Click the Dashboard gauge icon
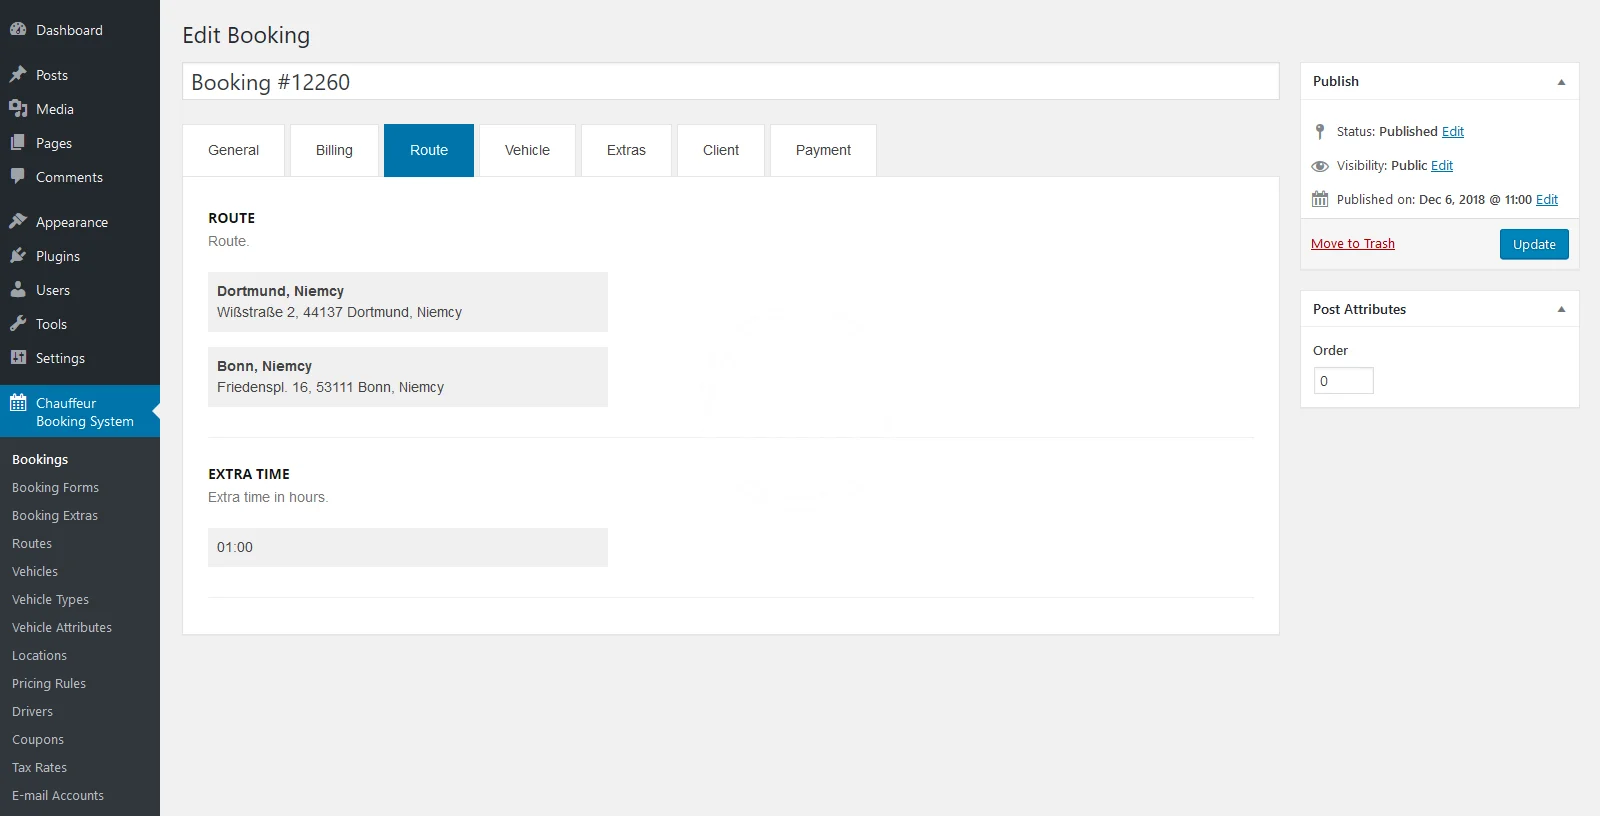The height and width of the screenshot is (816, 1600). [18, 30]
